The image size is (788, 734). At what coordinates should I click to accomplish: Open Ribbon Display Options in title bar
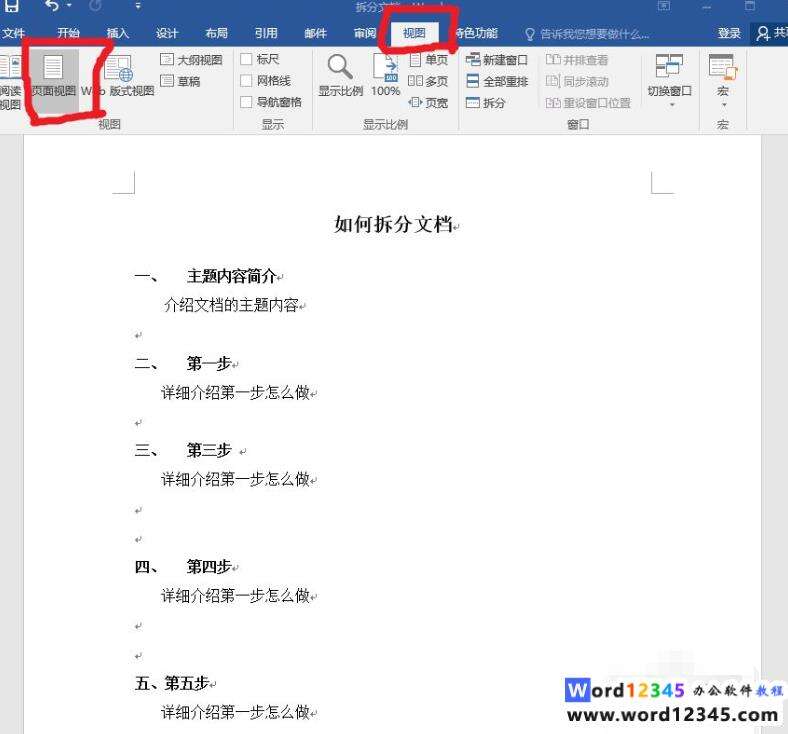click(664, 6)
